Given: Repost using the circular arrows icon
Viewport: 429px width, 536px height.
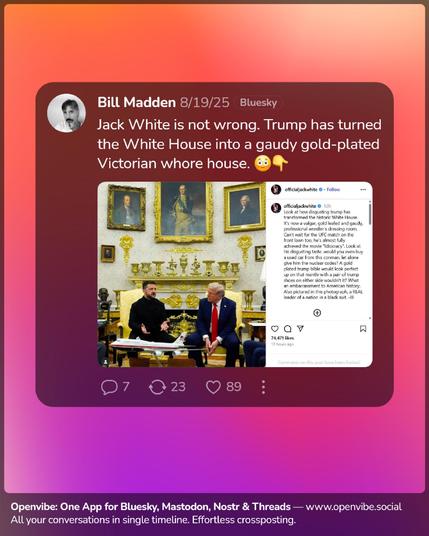Looking at the screenshot, I should coord(158,387).
